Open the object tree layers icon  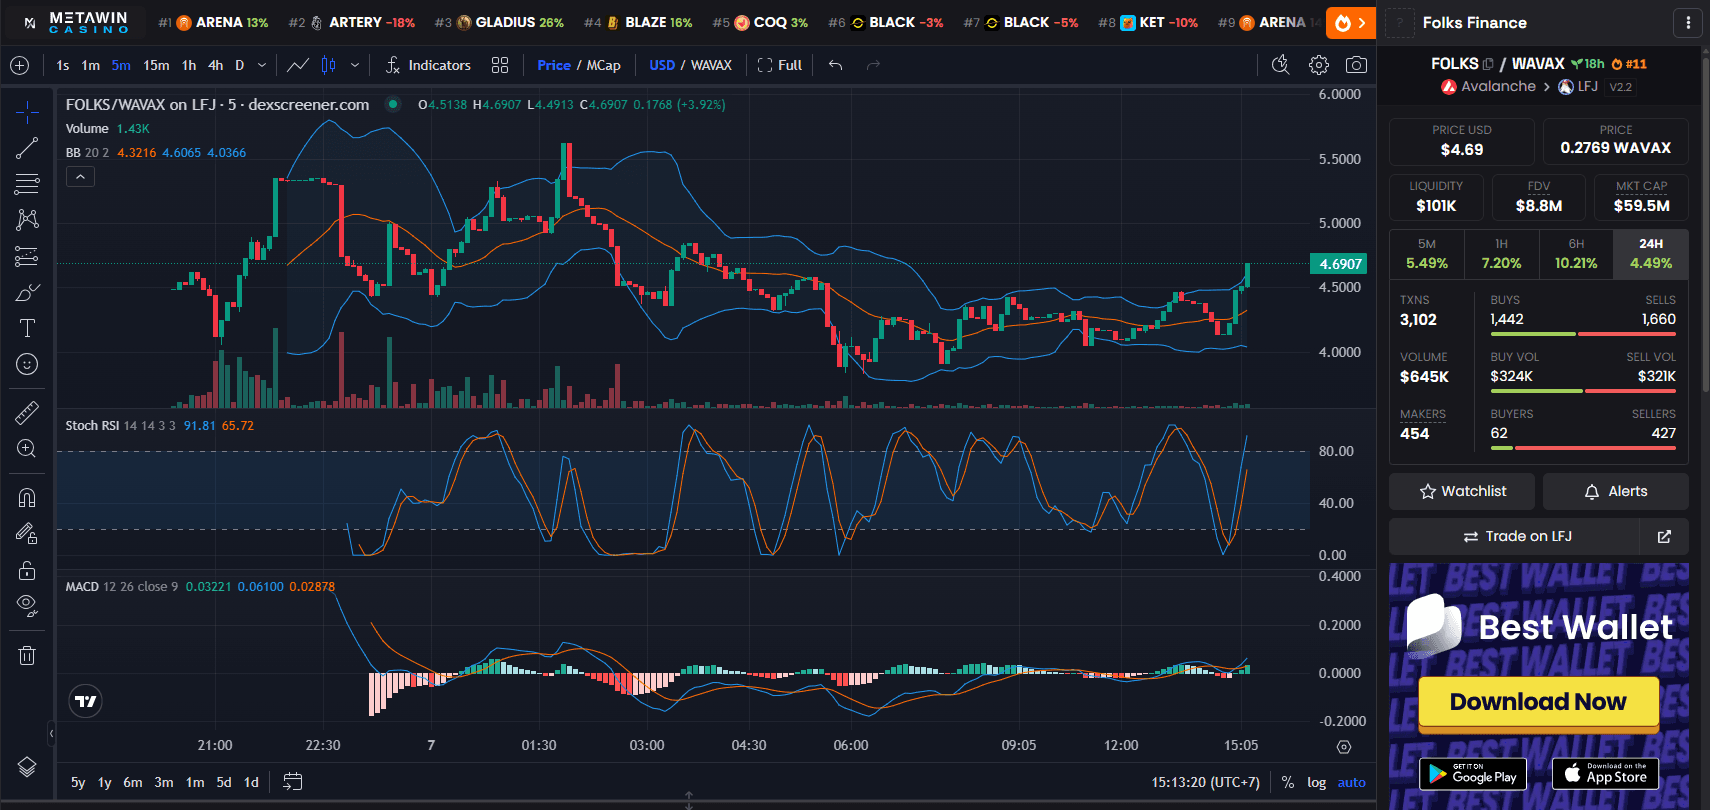click(x=27, y=767)
